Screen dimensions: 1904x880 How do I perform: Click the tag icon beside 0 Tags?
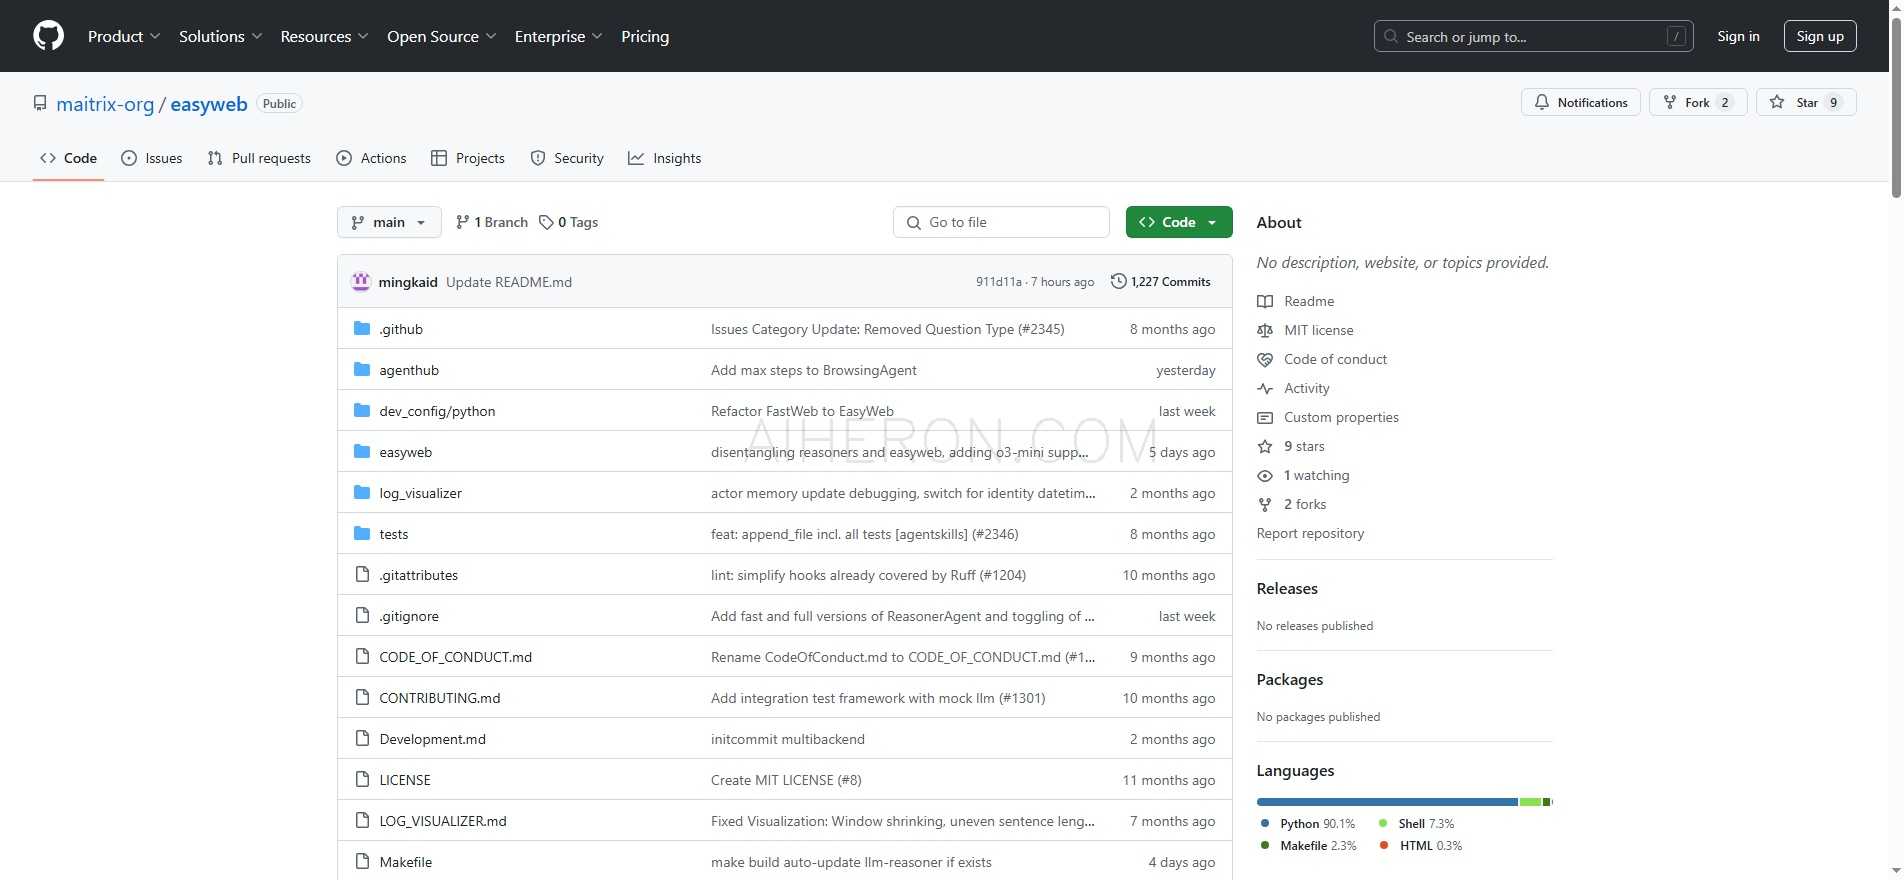tap(546, 222)
